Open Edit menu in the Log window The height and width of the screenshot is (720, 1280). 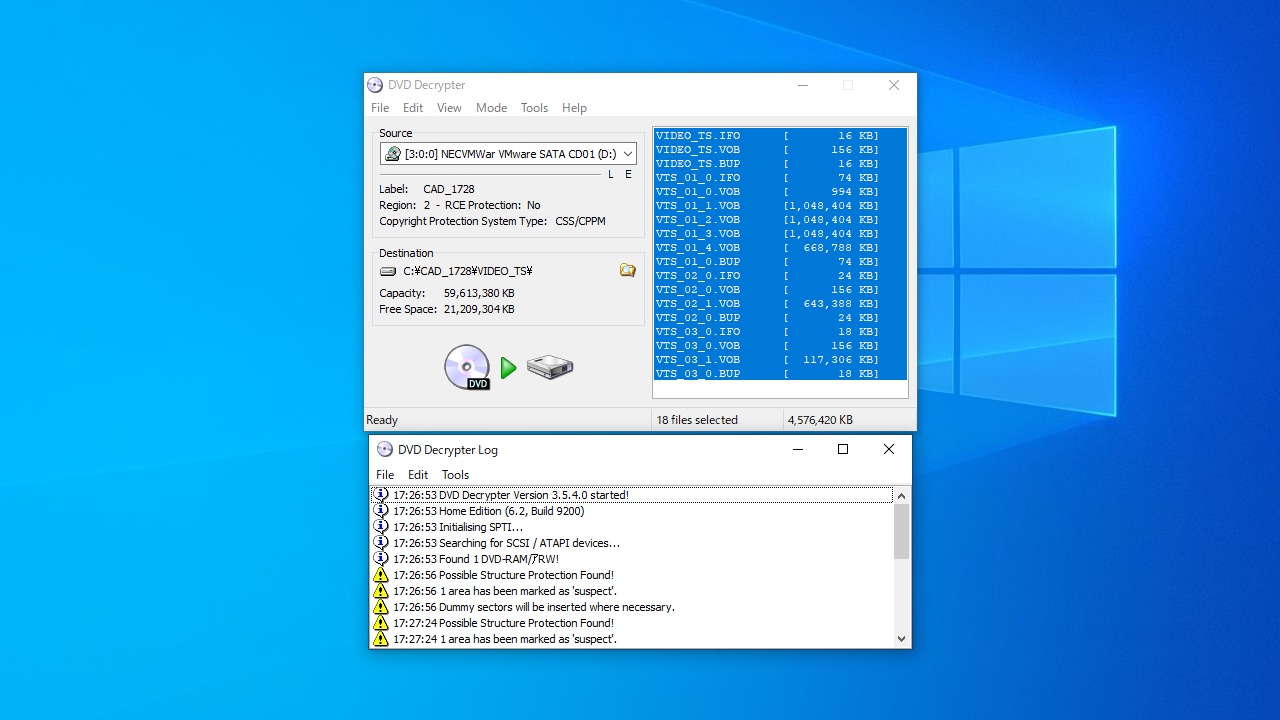(418, 475)
